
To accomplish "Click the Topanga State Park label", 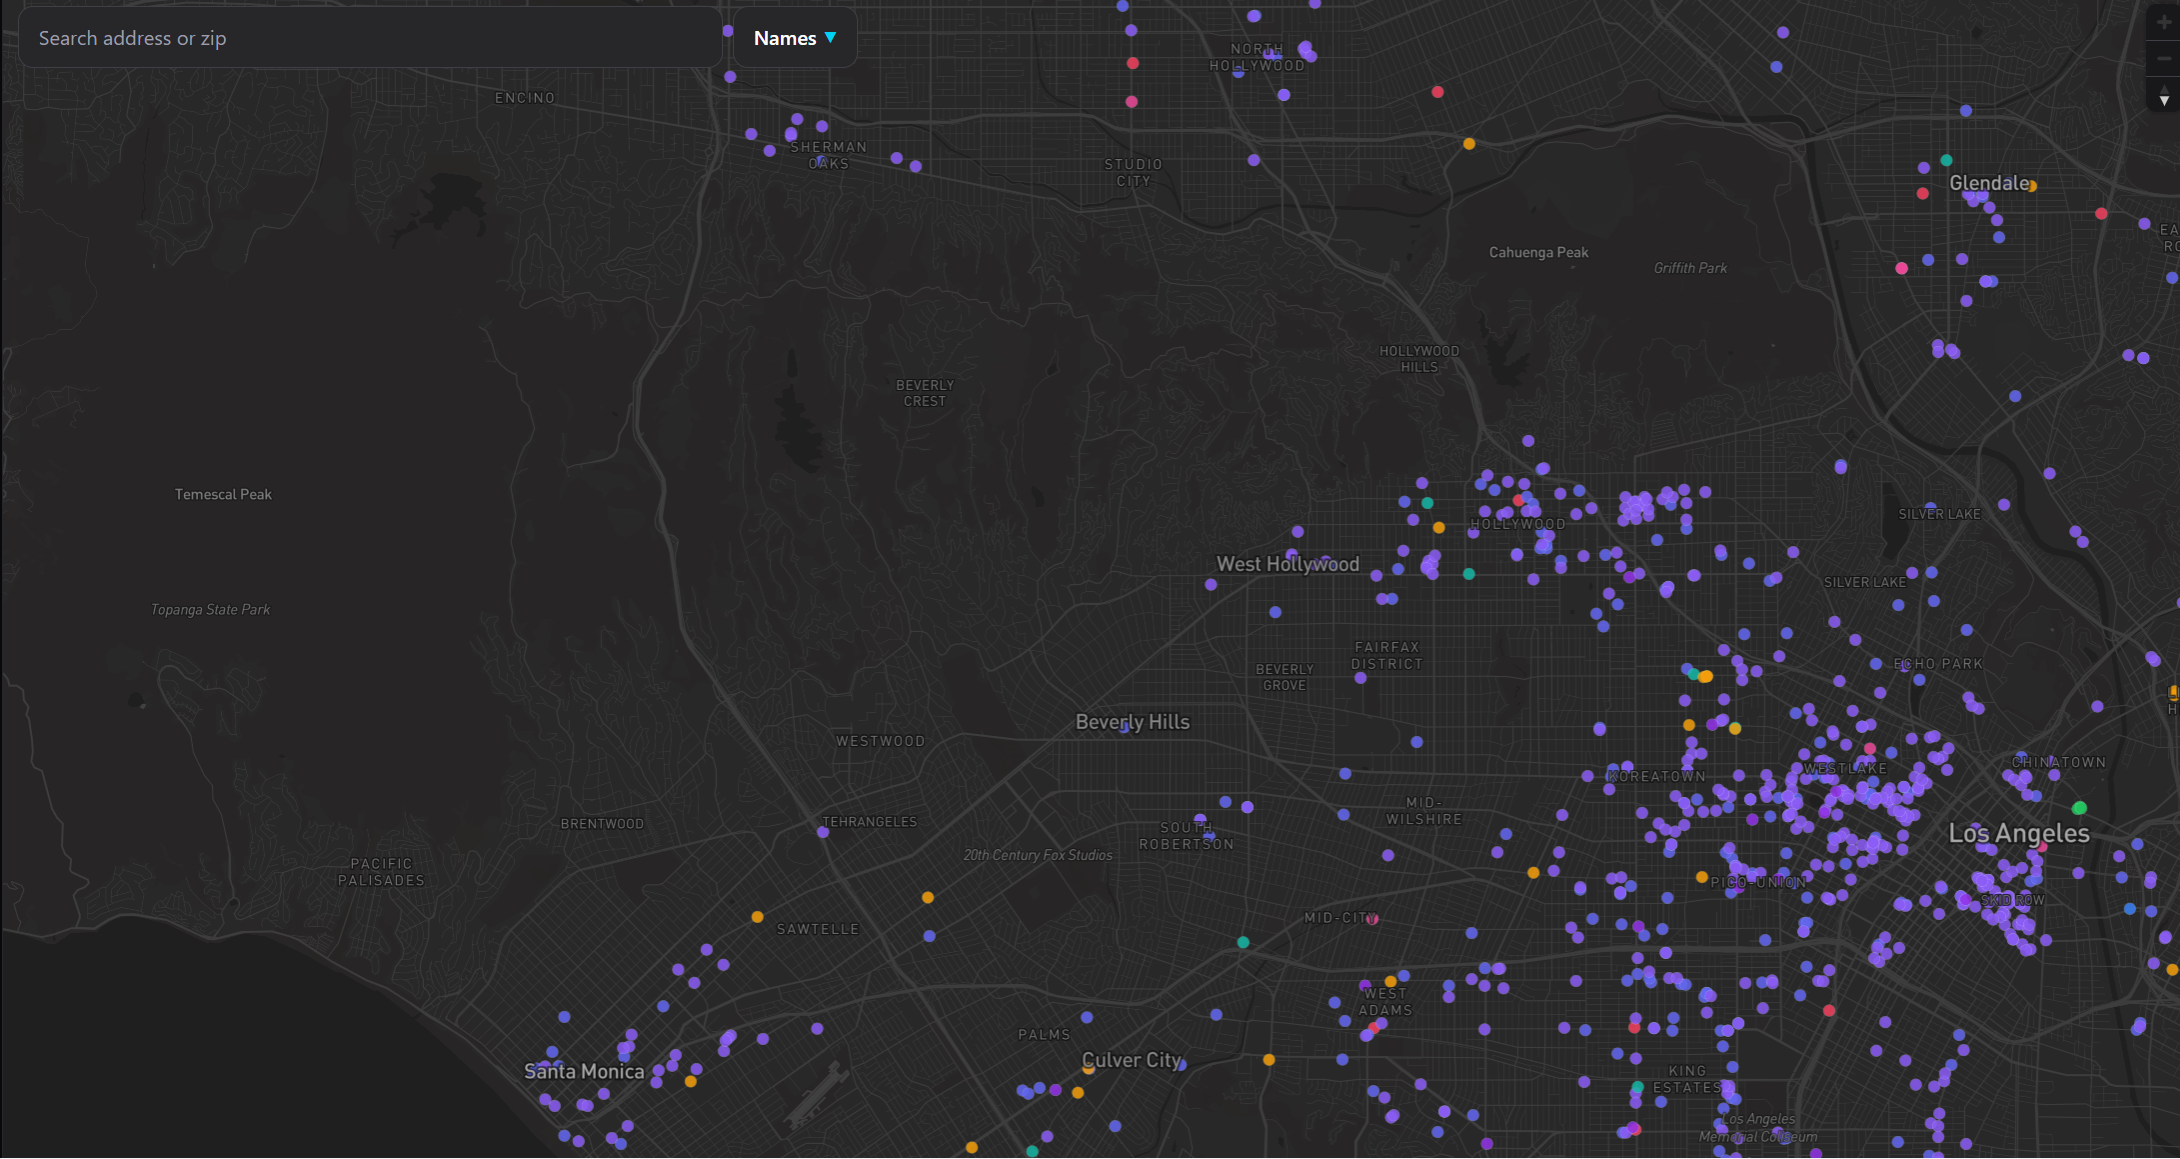I will click(210, 610).
